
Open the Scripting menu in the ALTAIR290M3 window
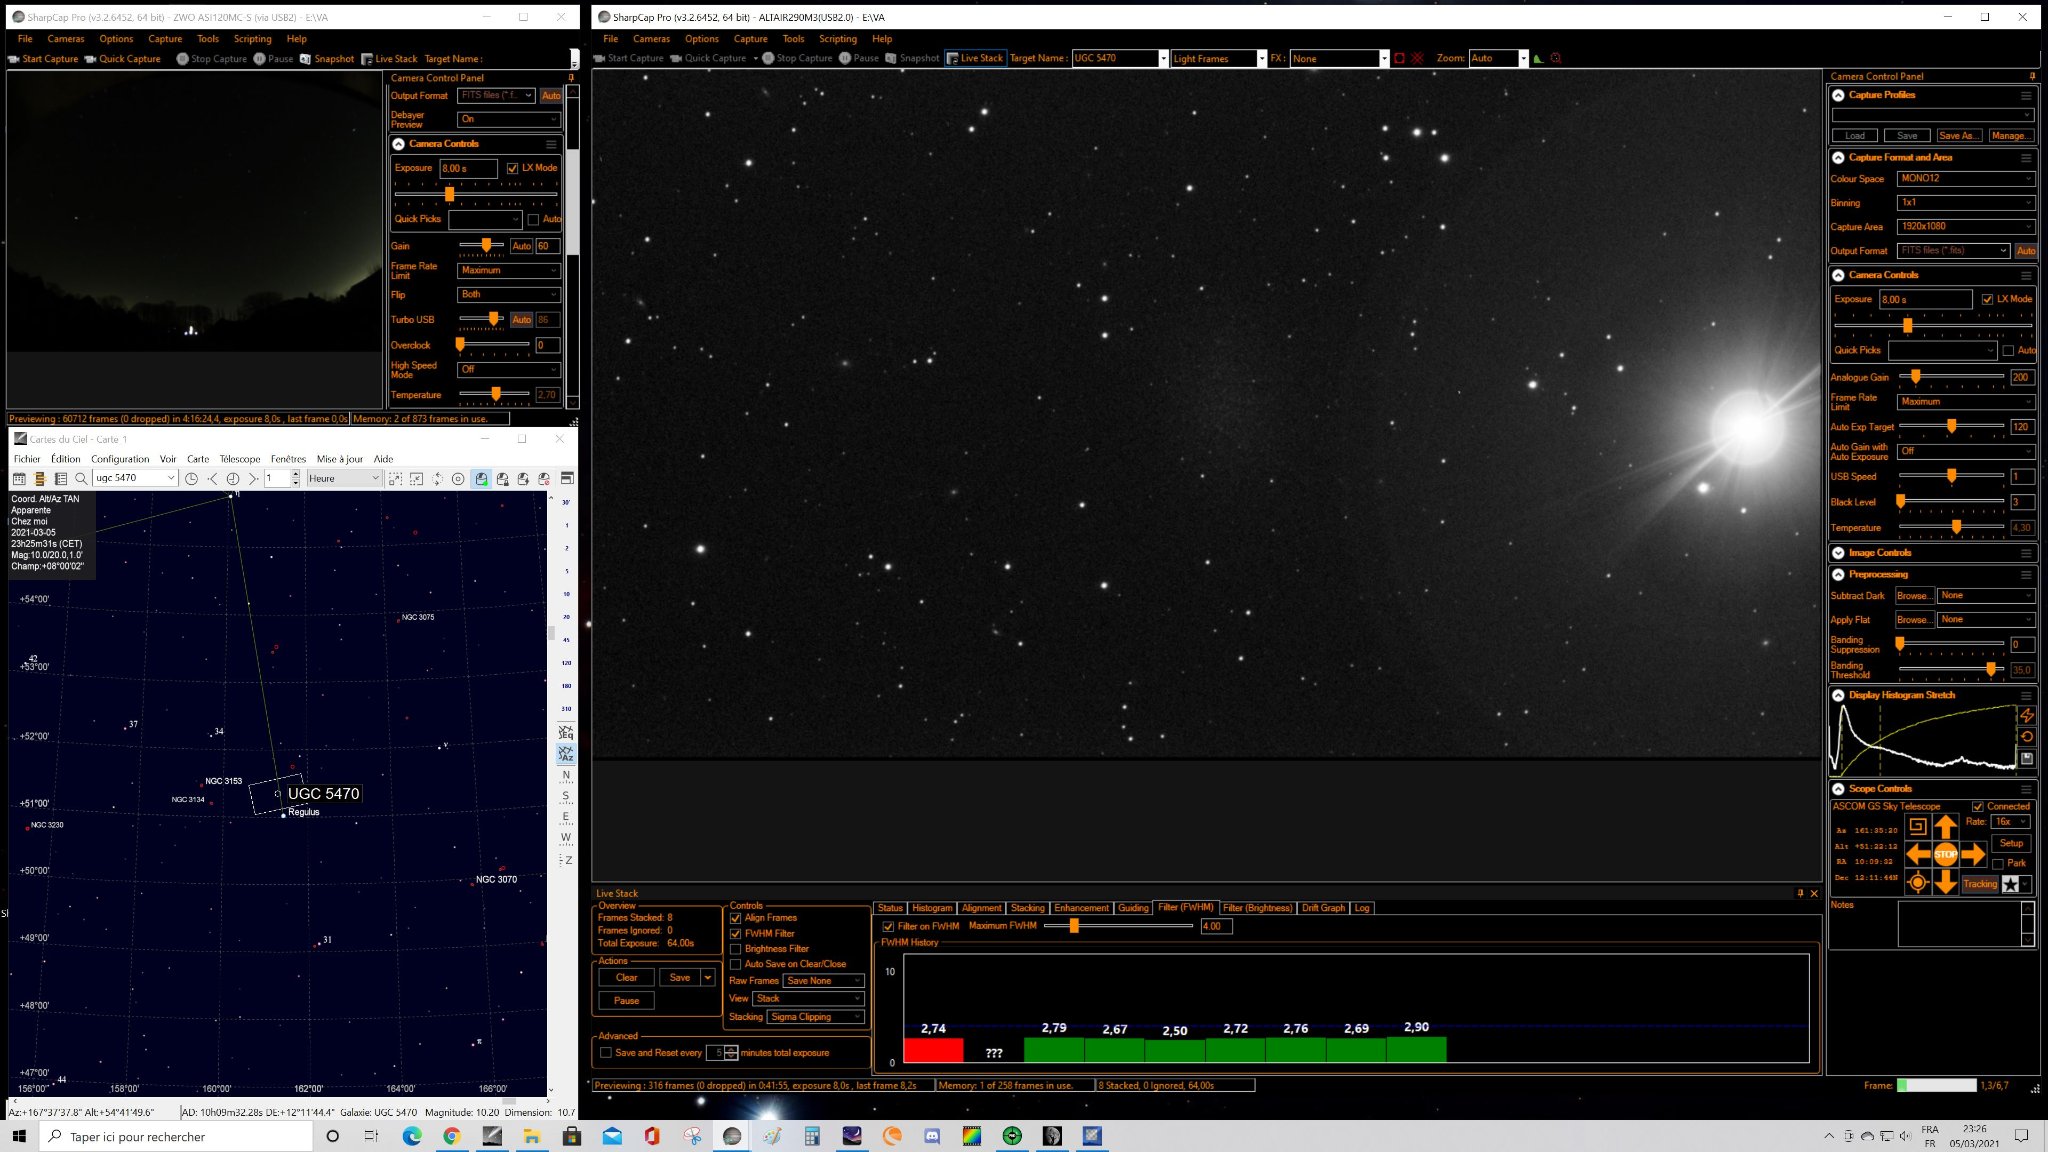click(838, 39)
